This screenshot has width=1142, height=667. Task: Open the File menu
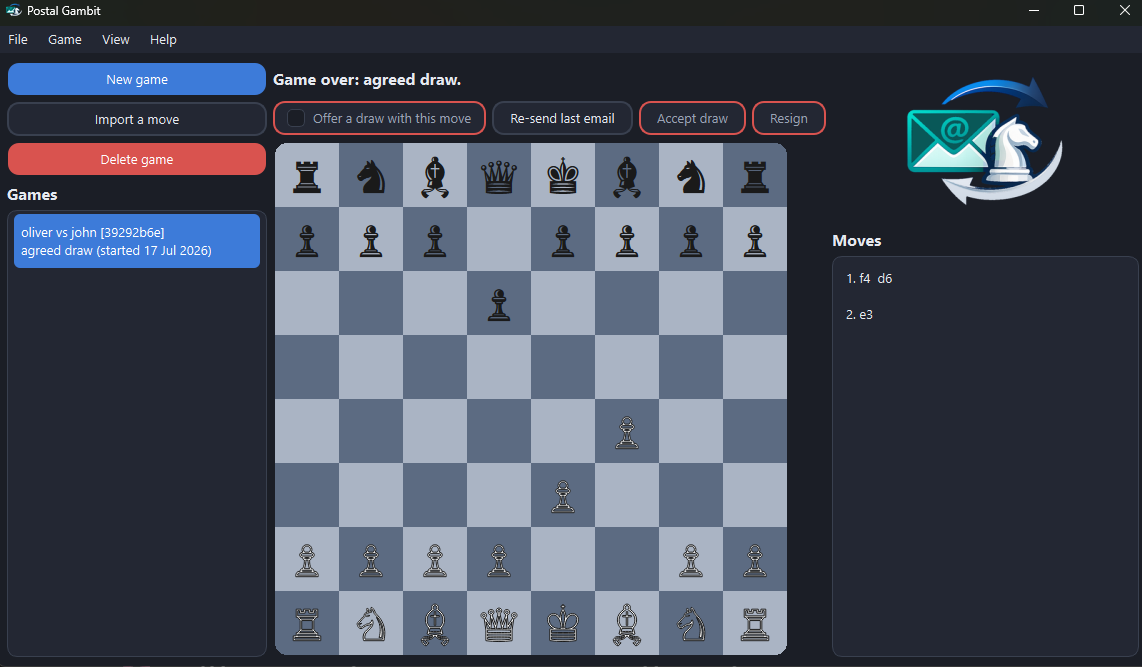coord(17,39)
